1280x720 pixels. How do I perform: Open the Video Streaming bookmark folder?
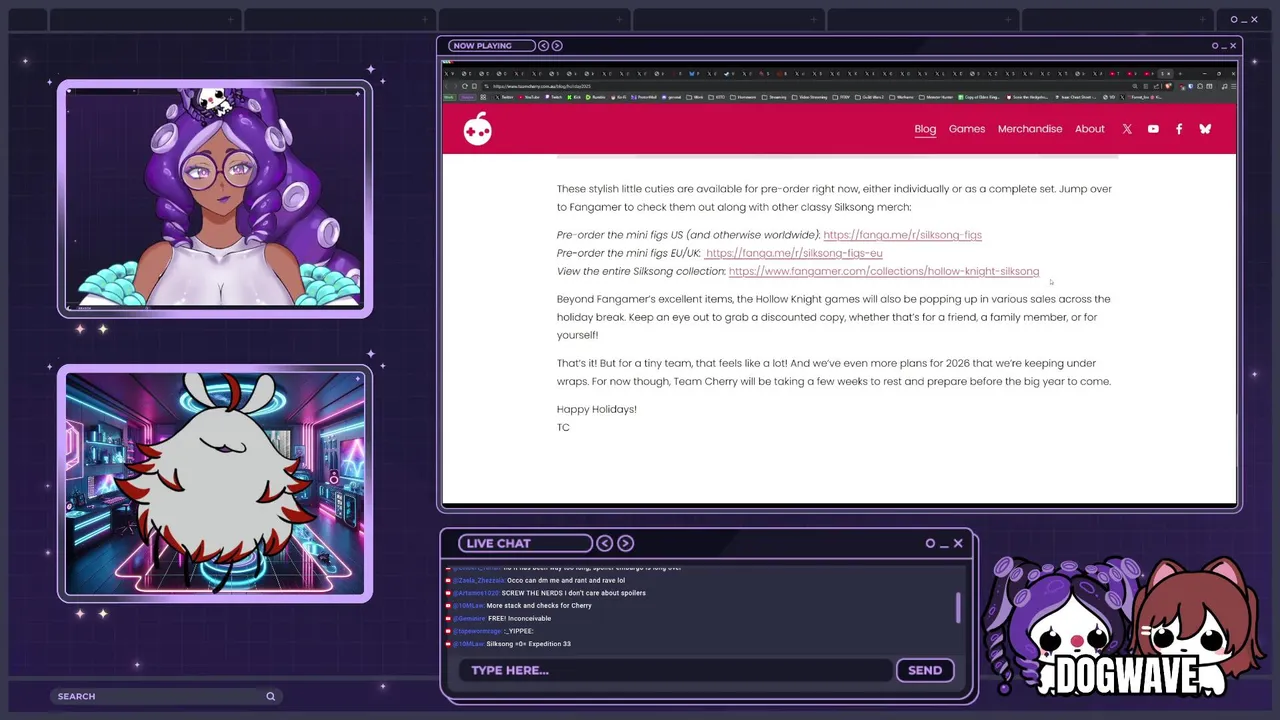coord(808,97)
